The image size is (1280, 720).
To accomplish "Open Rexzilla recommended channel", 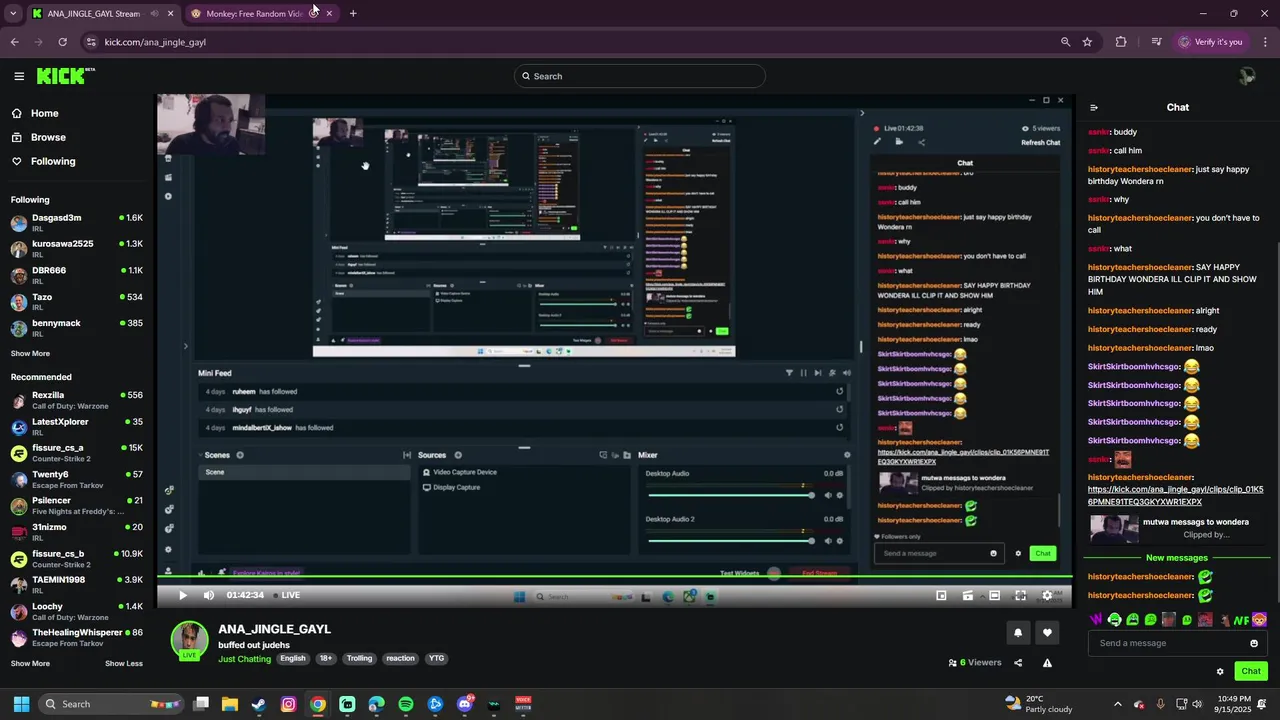I will 77,400.
